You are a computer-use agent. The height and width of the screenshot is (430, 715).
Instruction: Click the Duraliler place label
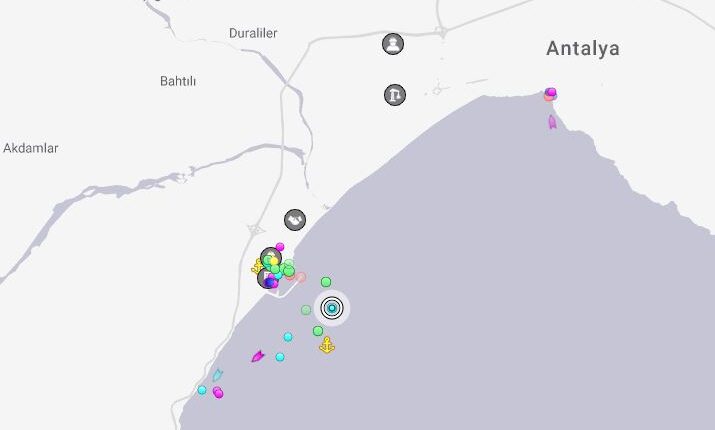253,33
